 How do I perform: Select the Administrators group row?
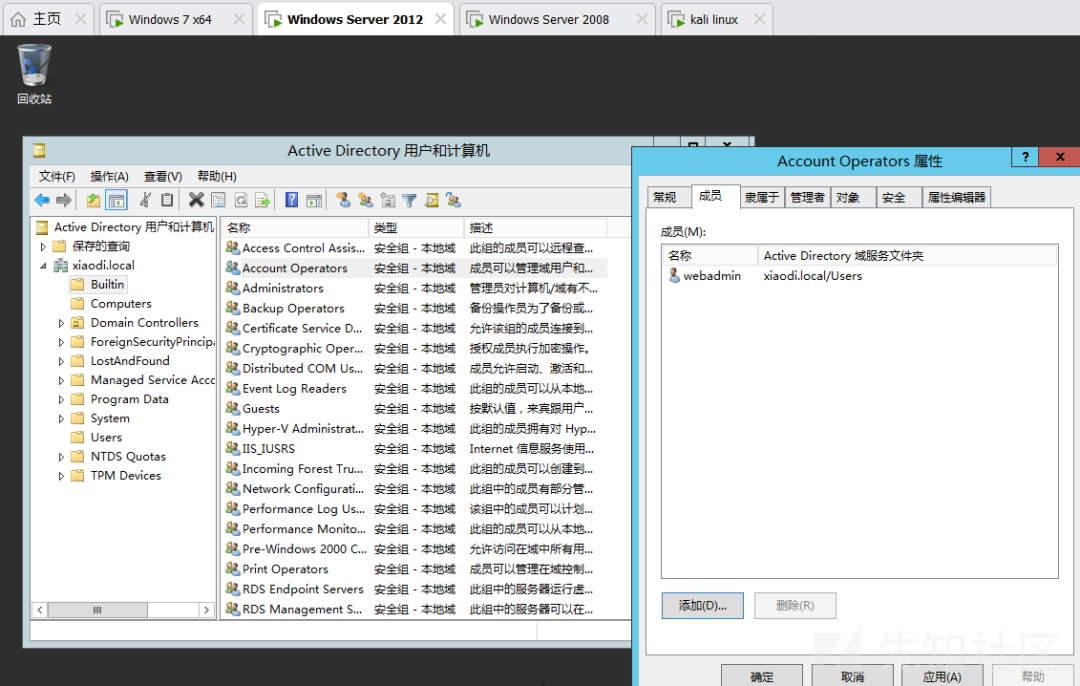pos(415,289)
